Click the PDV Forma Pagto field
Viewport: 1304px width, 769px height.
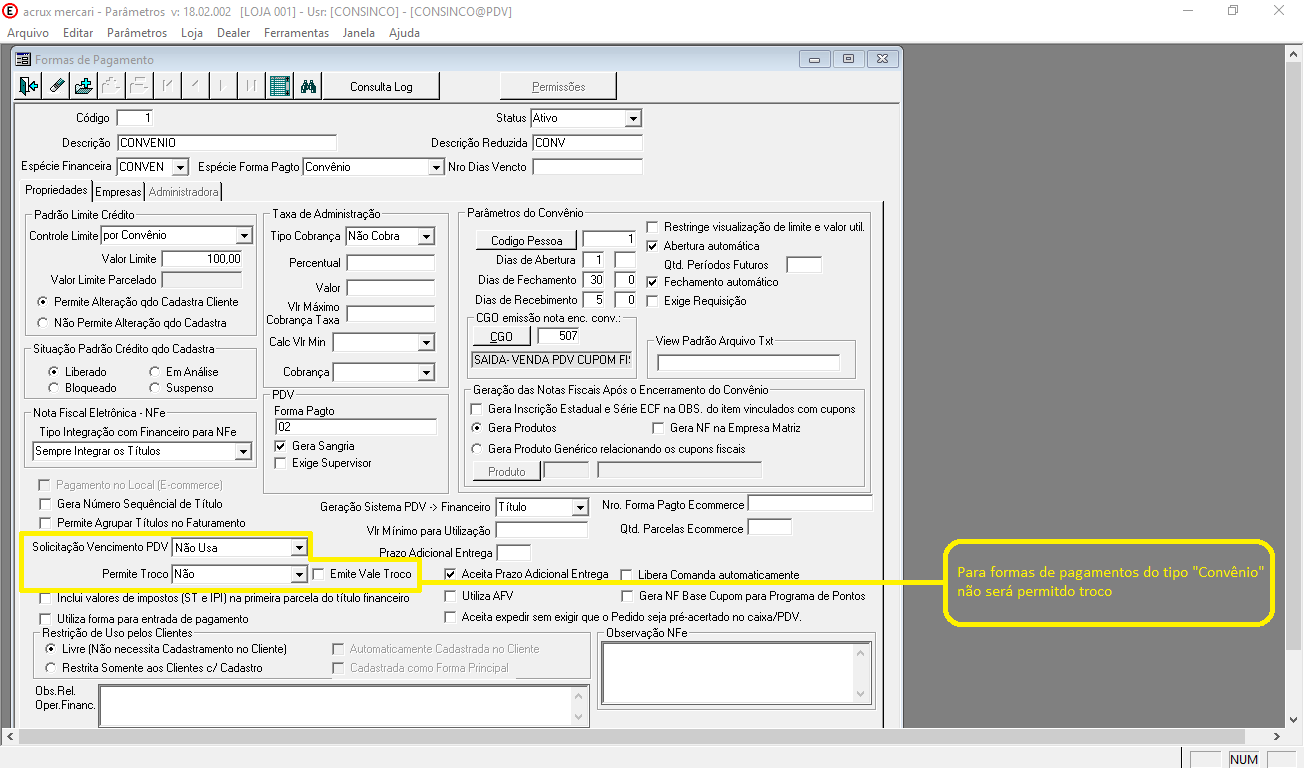(355, 427)
